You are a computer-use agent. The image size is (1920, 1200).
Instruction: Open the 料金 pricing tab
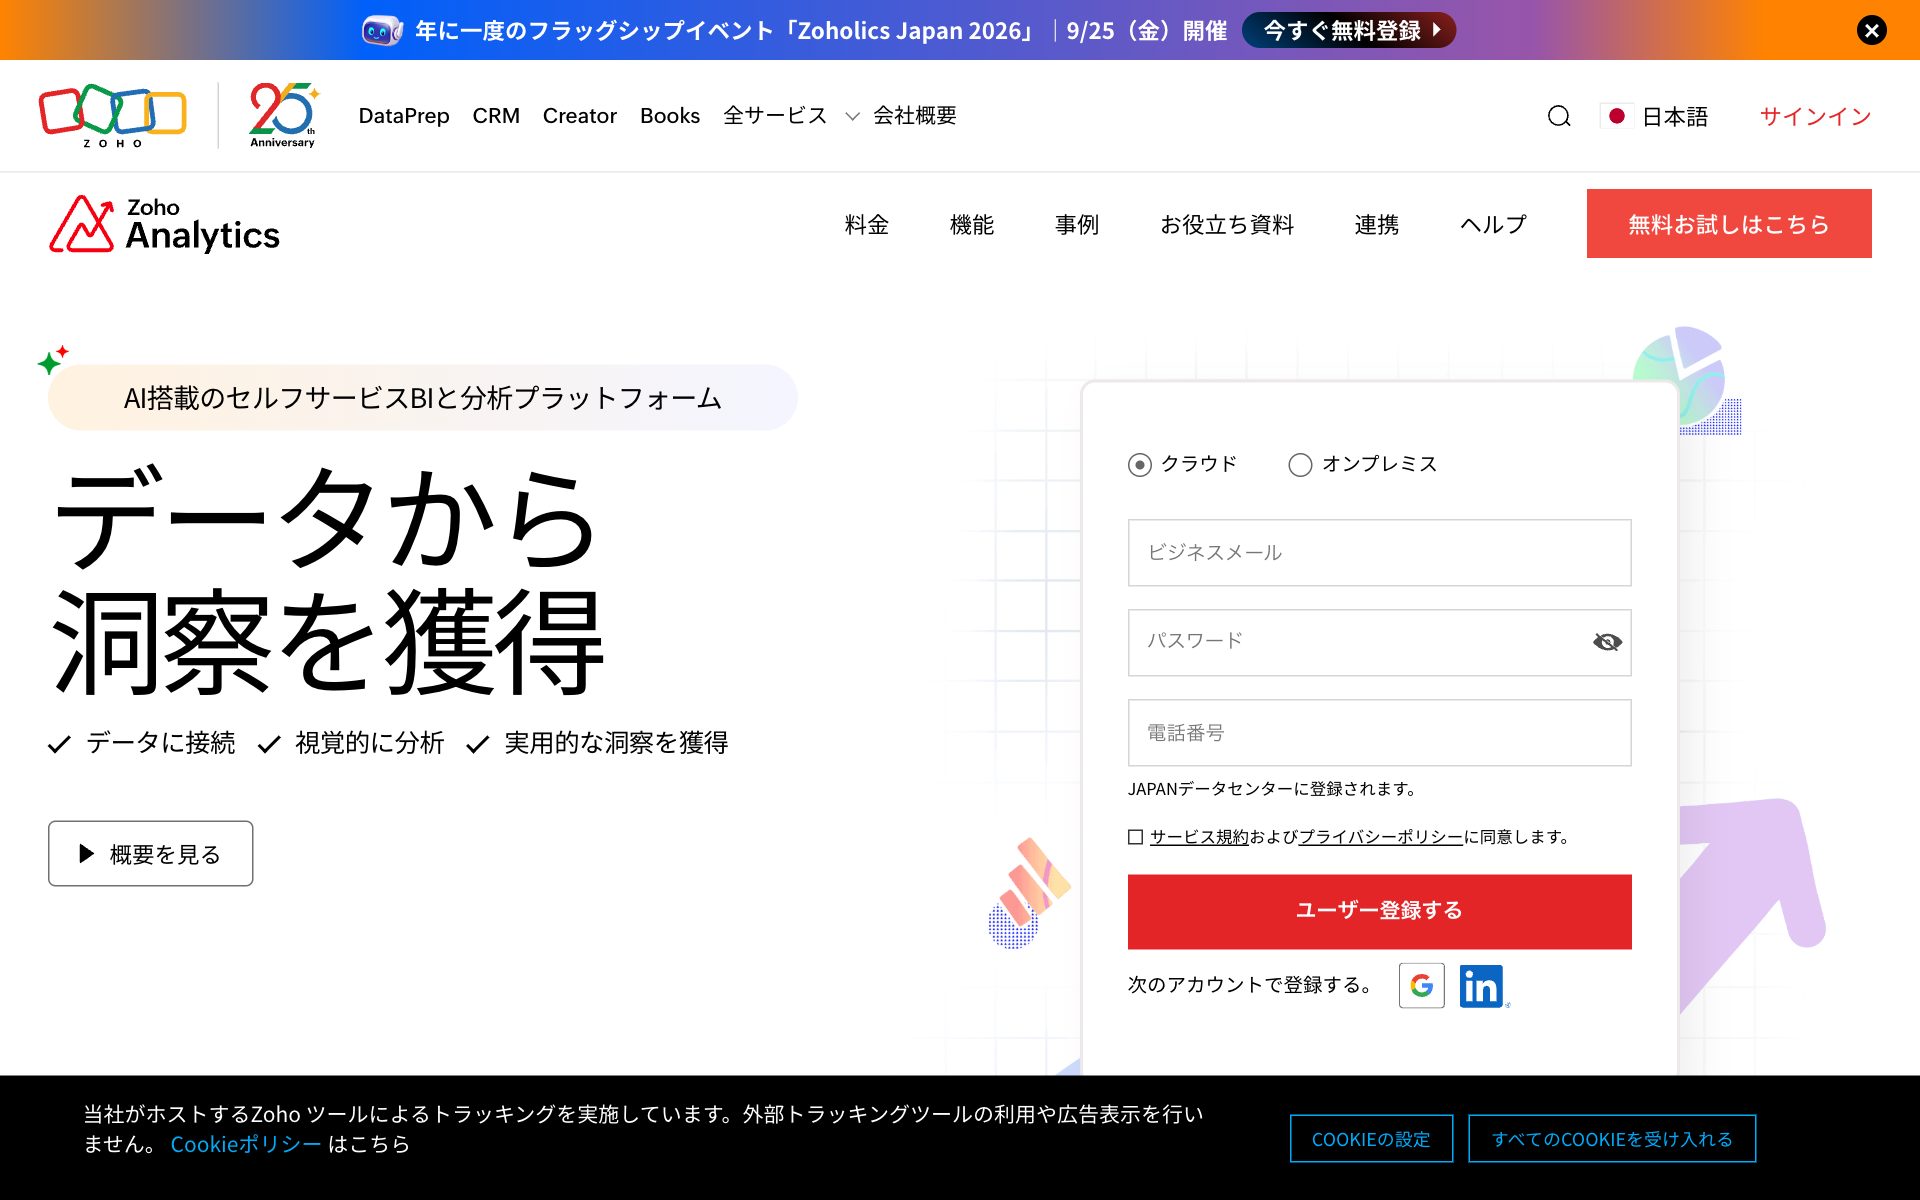click(x=866, y=224)
